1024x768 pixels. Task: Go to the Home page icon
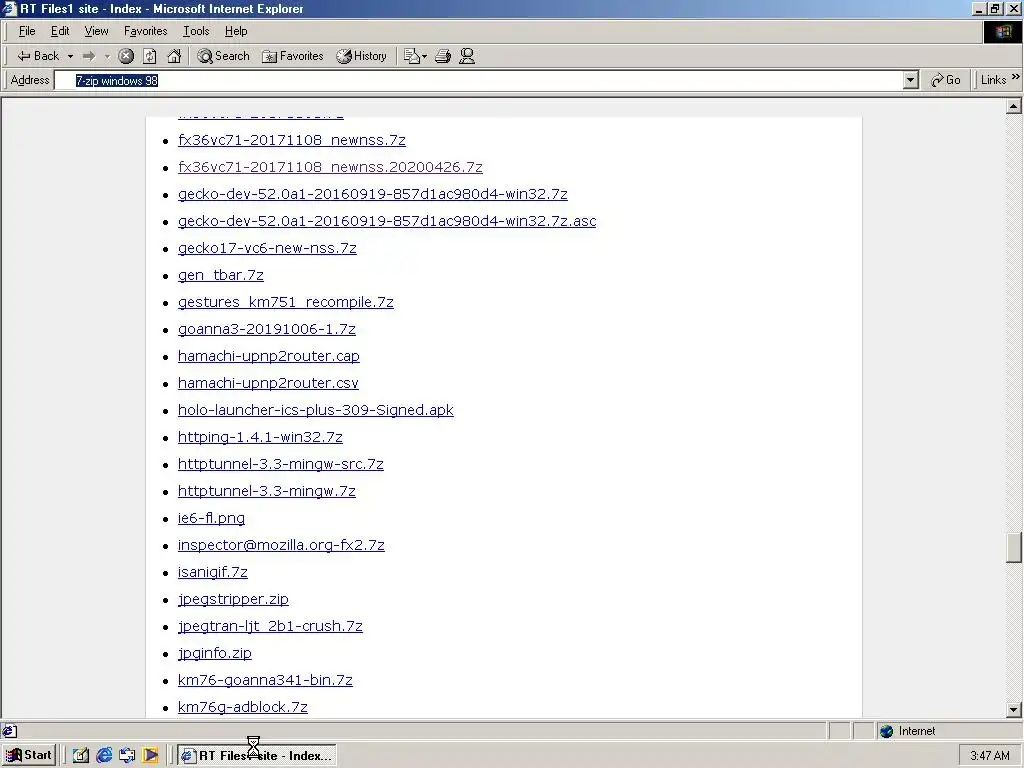pyautogui.click(x=174, y=56)
